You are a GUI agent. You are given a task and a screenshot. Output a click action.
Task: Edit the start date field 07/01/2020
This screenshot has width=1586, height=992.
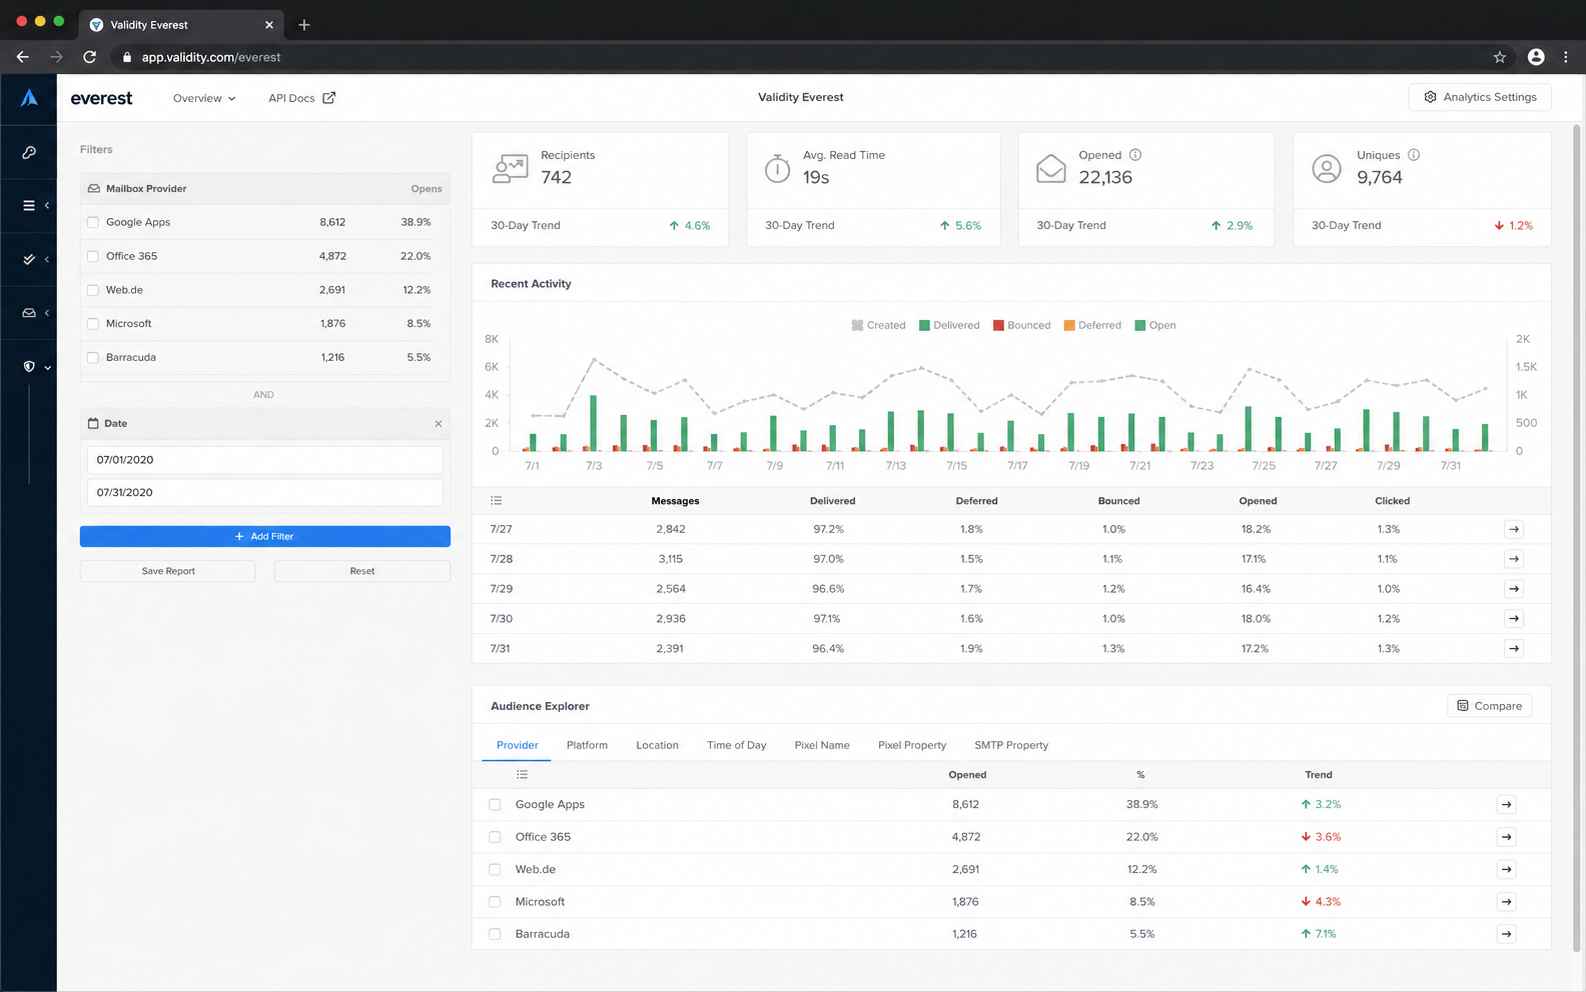pyautogui.click(x=265, y=460)
